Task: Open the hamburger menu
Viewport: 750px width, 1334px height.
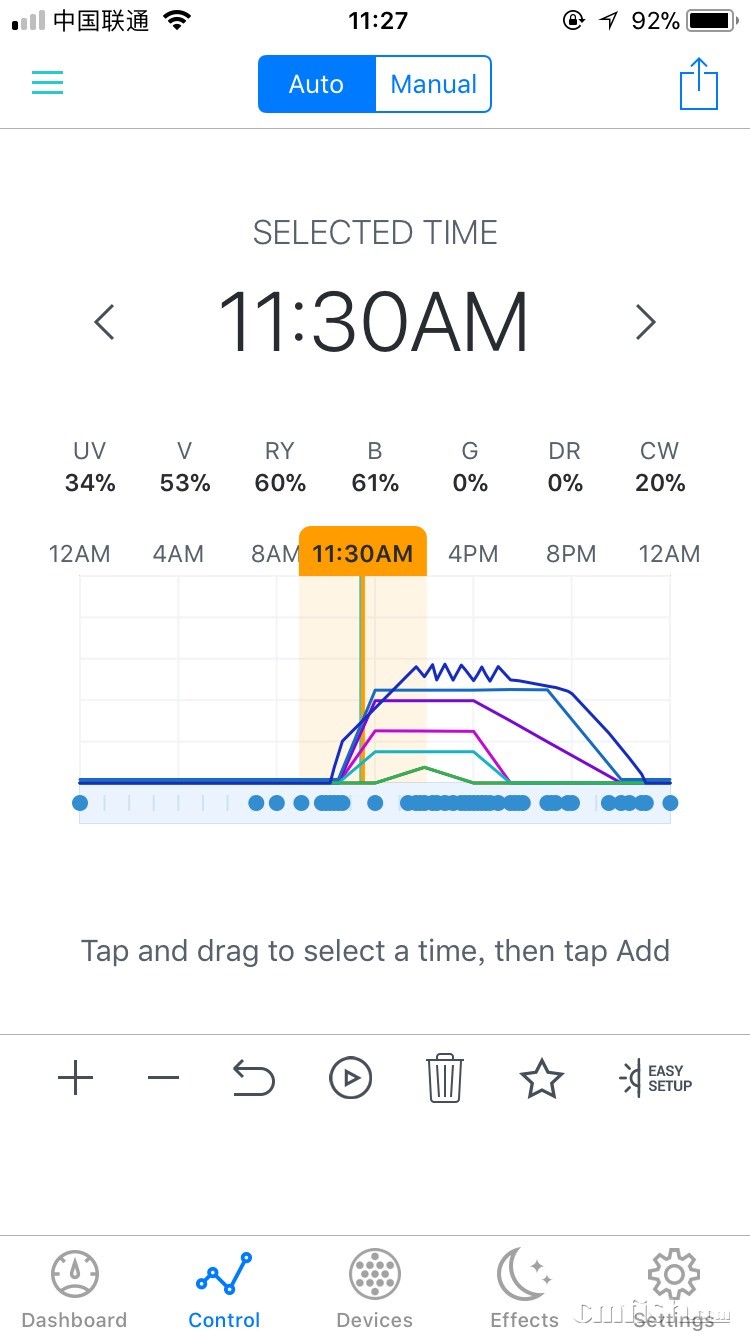Action: [47, 83]
